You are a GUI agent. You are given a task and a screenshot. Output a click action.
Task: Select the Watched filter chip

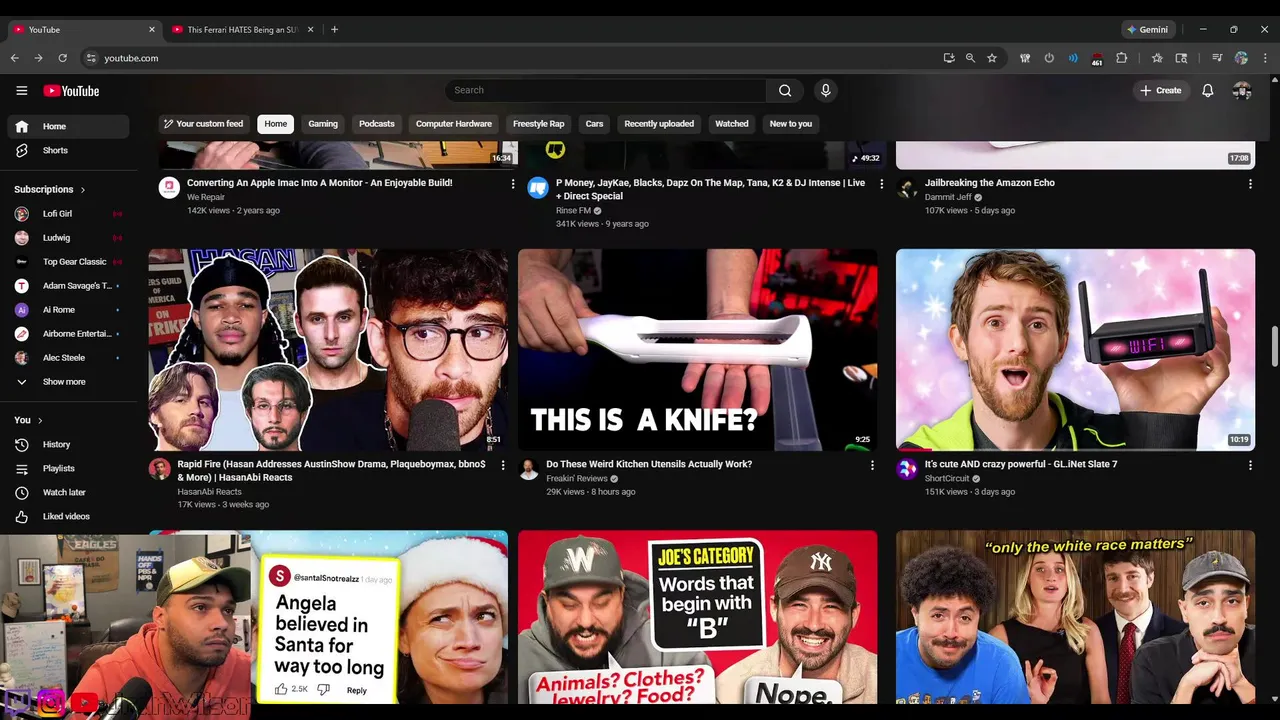[x=732, y=124]
